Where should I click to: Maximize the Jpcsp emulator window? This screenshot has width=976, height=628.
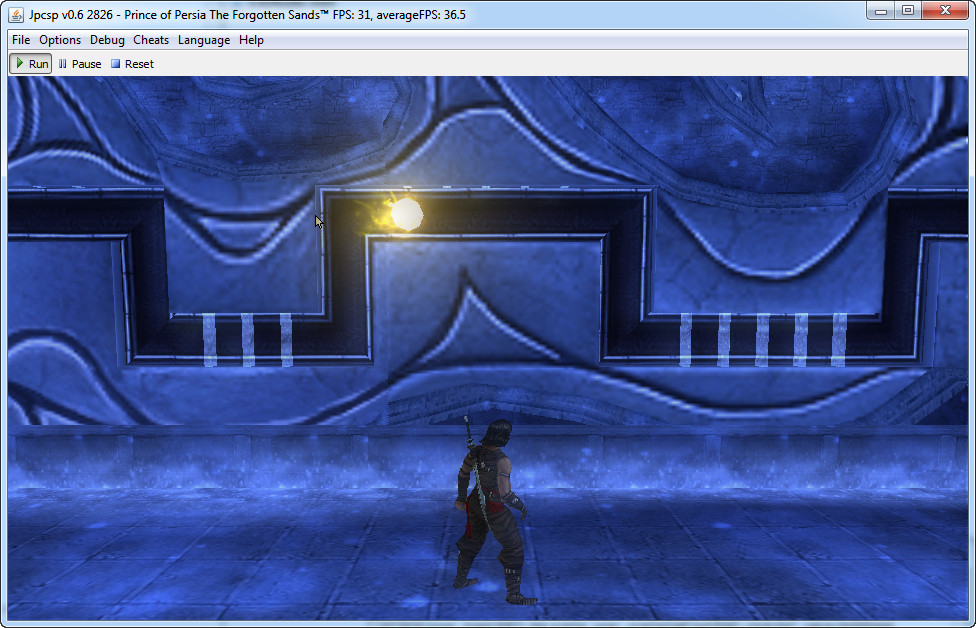[x=908, y=11]
